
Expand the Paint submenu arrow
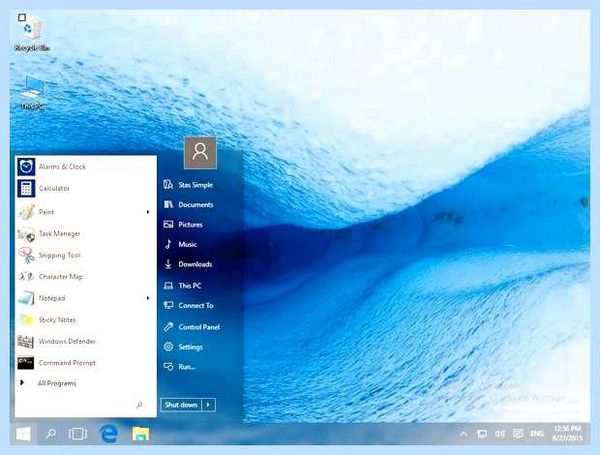148,212
